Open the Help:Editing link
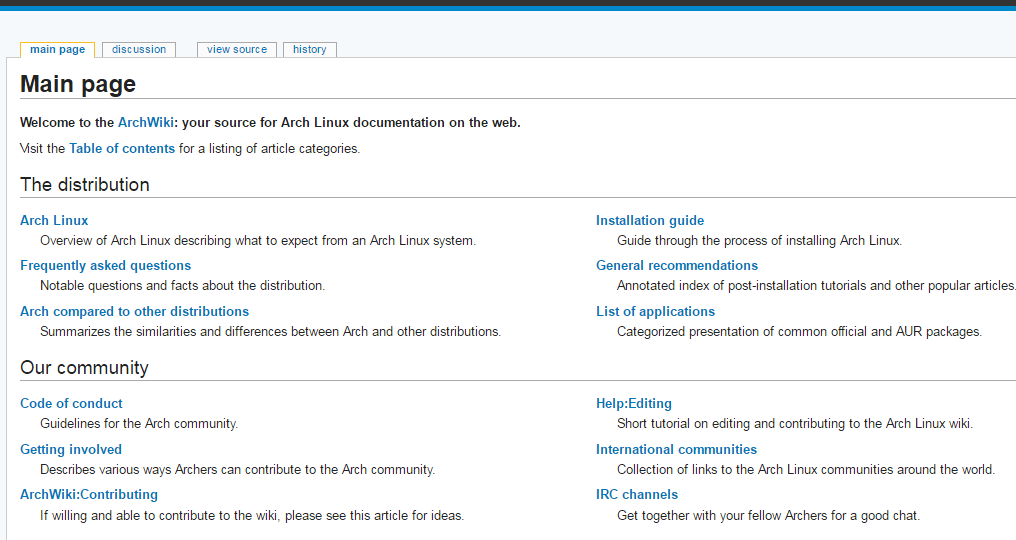This screenshot has height=540, width=1016. point(634,403)
